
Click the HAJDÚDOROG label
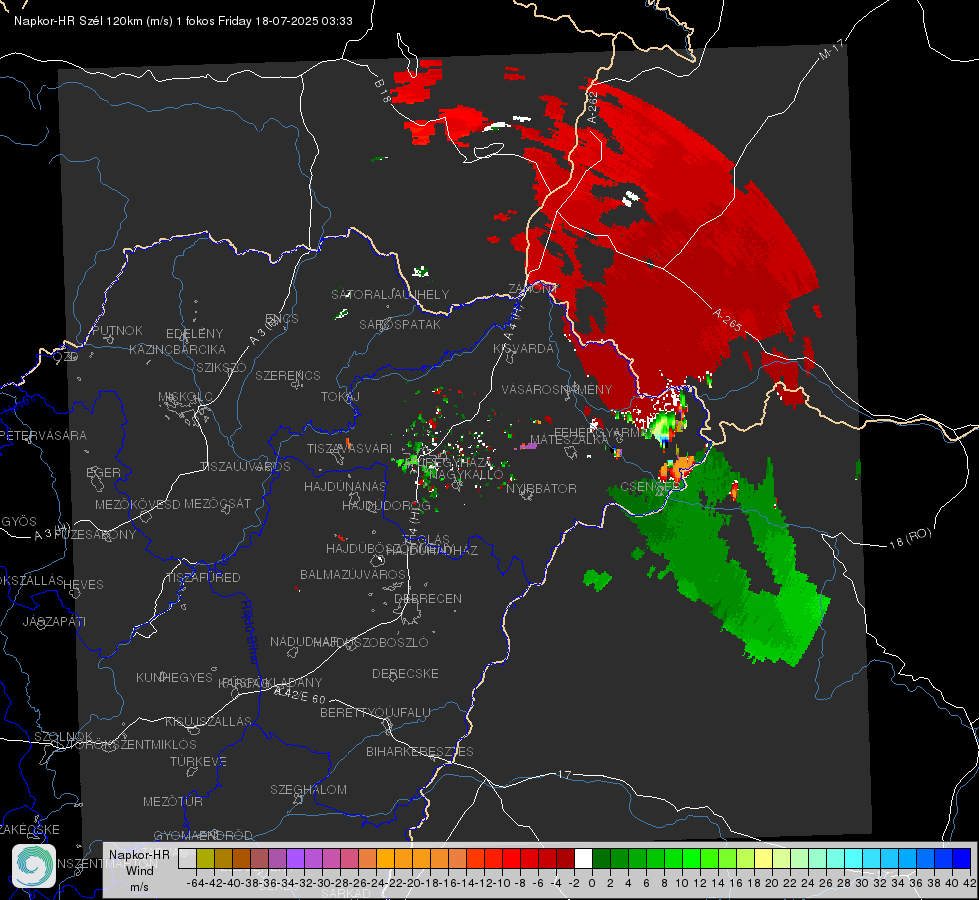[x=386, y=505]
